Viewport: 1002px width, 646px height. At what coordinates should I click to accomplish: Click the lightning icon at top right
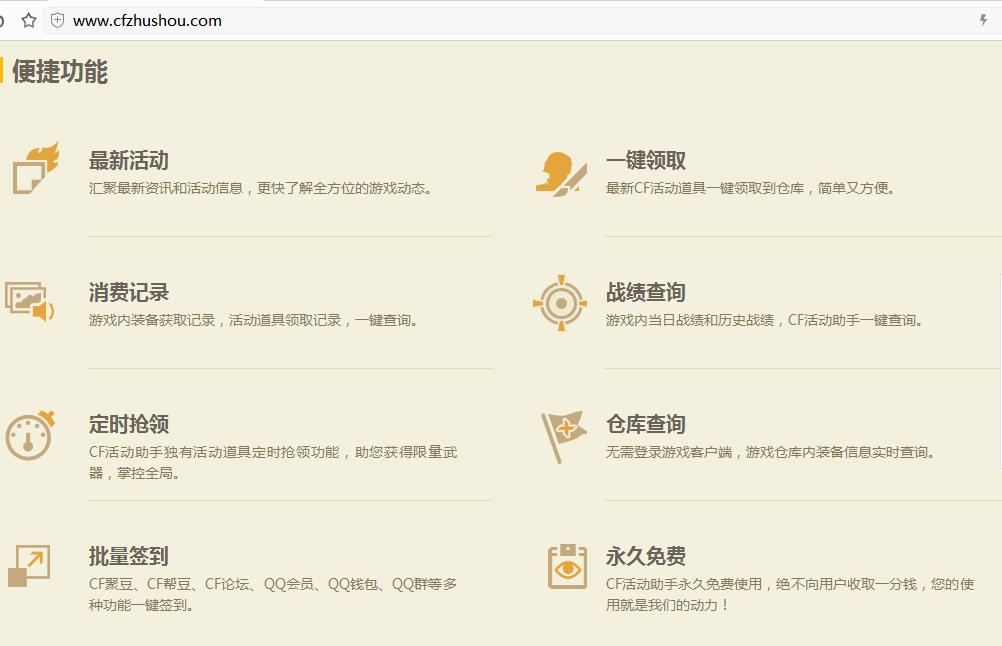pos(982,19)
